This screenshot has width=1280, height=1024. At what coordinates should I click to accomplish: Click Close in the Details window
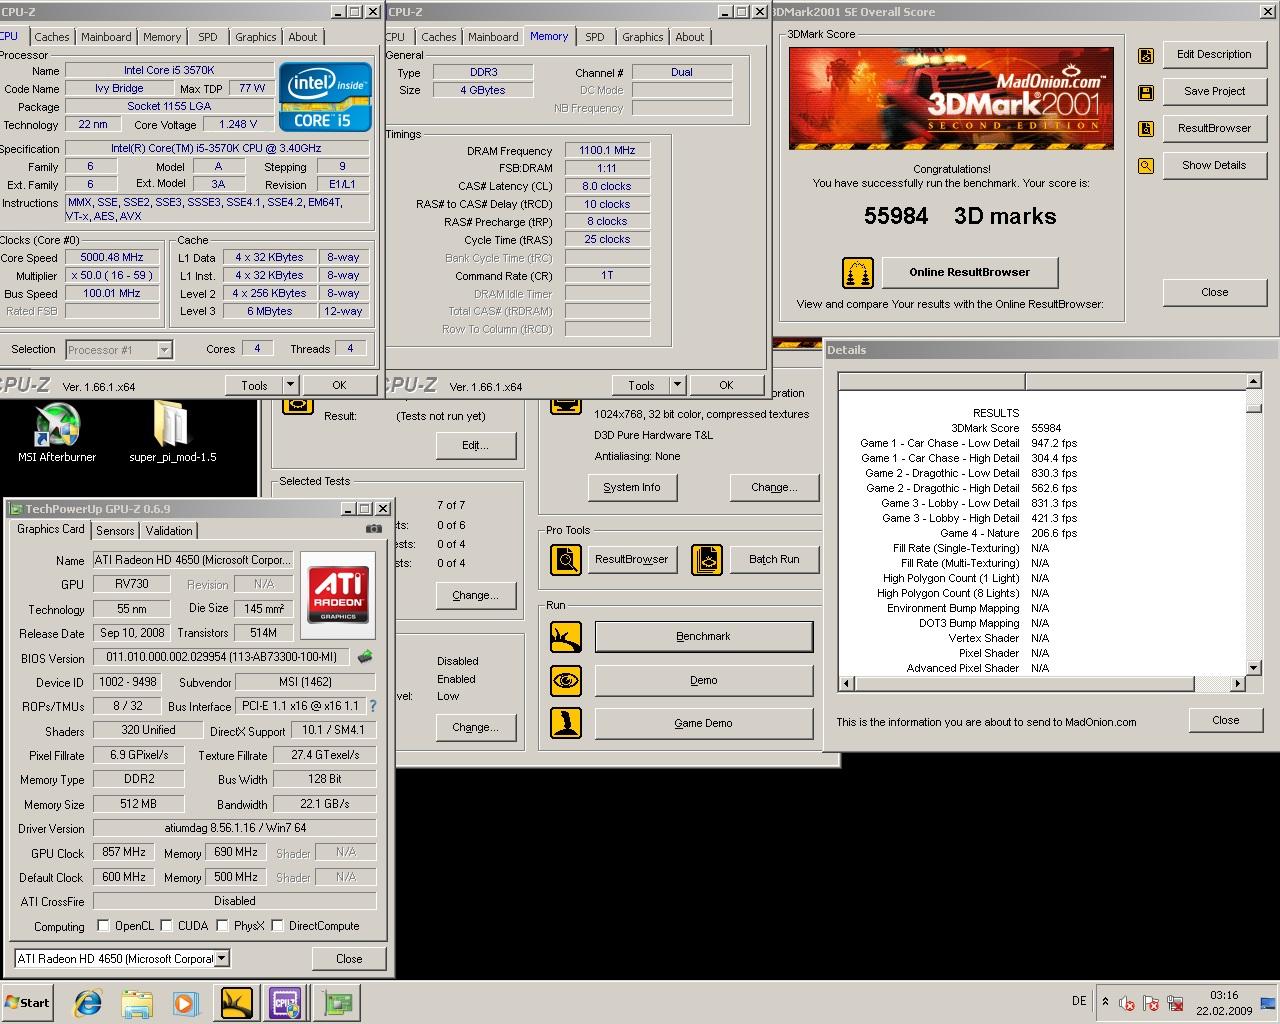1225,720
